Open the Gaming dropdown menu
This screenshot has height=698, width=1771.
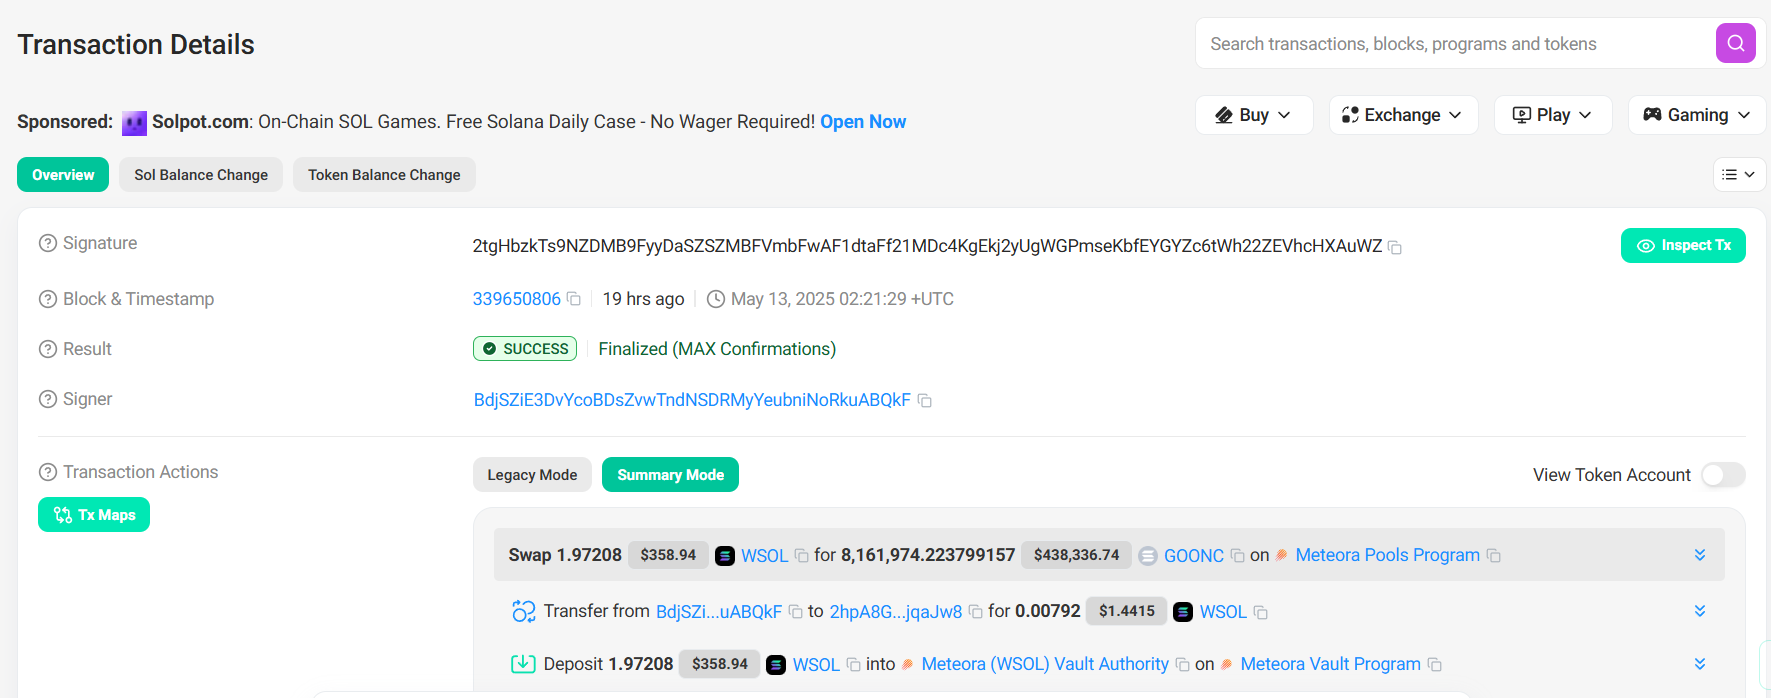click(1697, 115)
